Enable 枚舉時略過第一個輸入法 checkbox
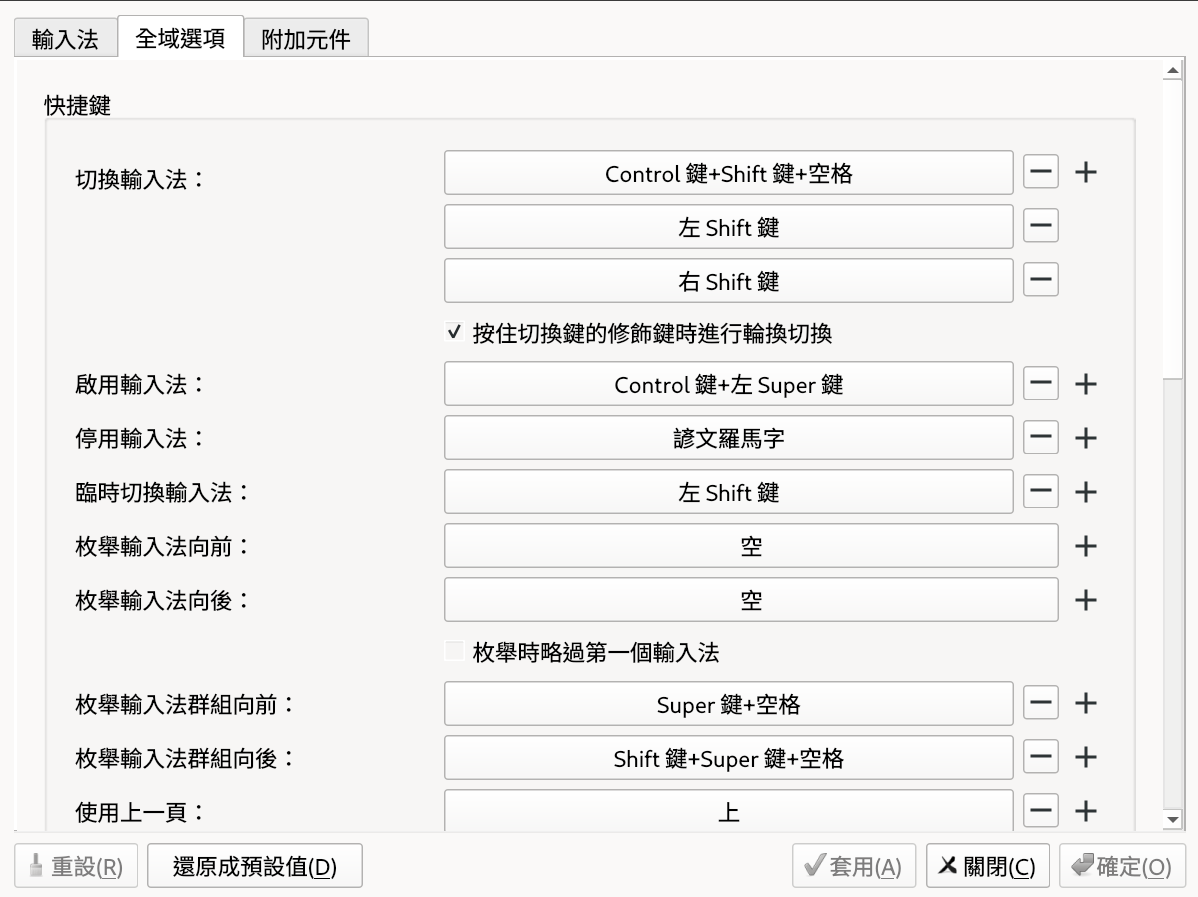This screenshot has height=897, width=1198. tap(455, 653)
